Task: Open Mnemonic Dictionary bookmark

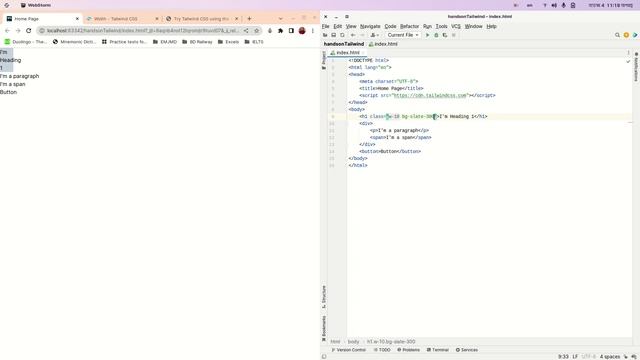Action: [74, 42]
